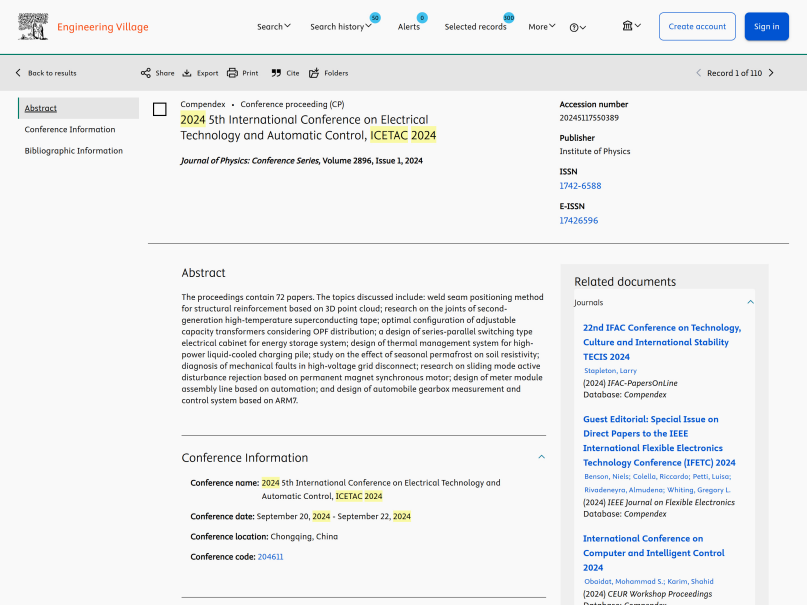The image size is (807, 605).
Task: Click the Engineering Village tree logo
Action: [33, 26]
